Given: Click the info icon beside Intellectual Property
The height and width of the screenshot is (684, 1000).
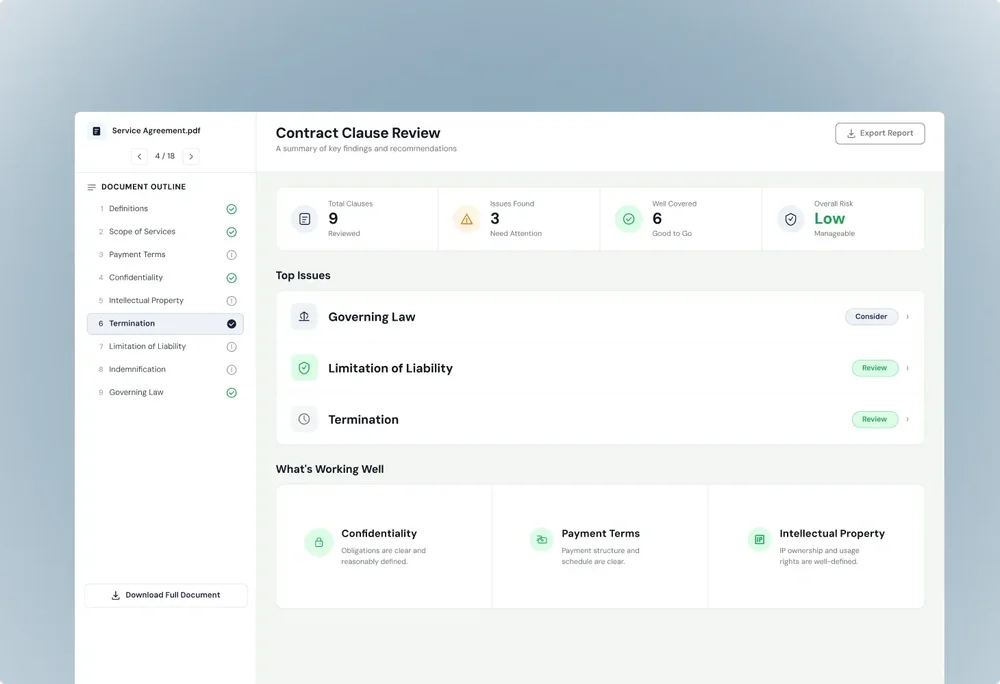Looking at the screenshot, I should (x=232, y=301).
